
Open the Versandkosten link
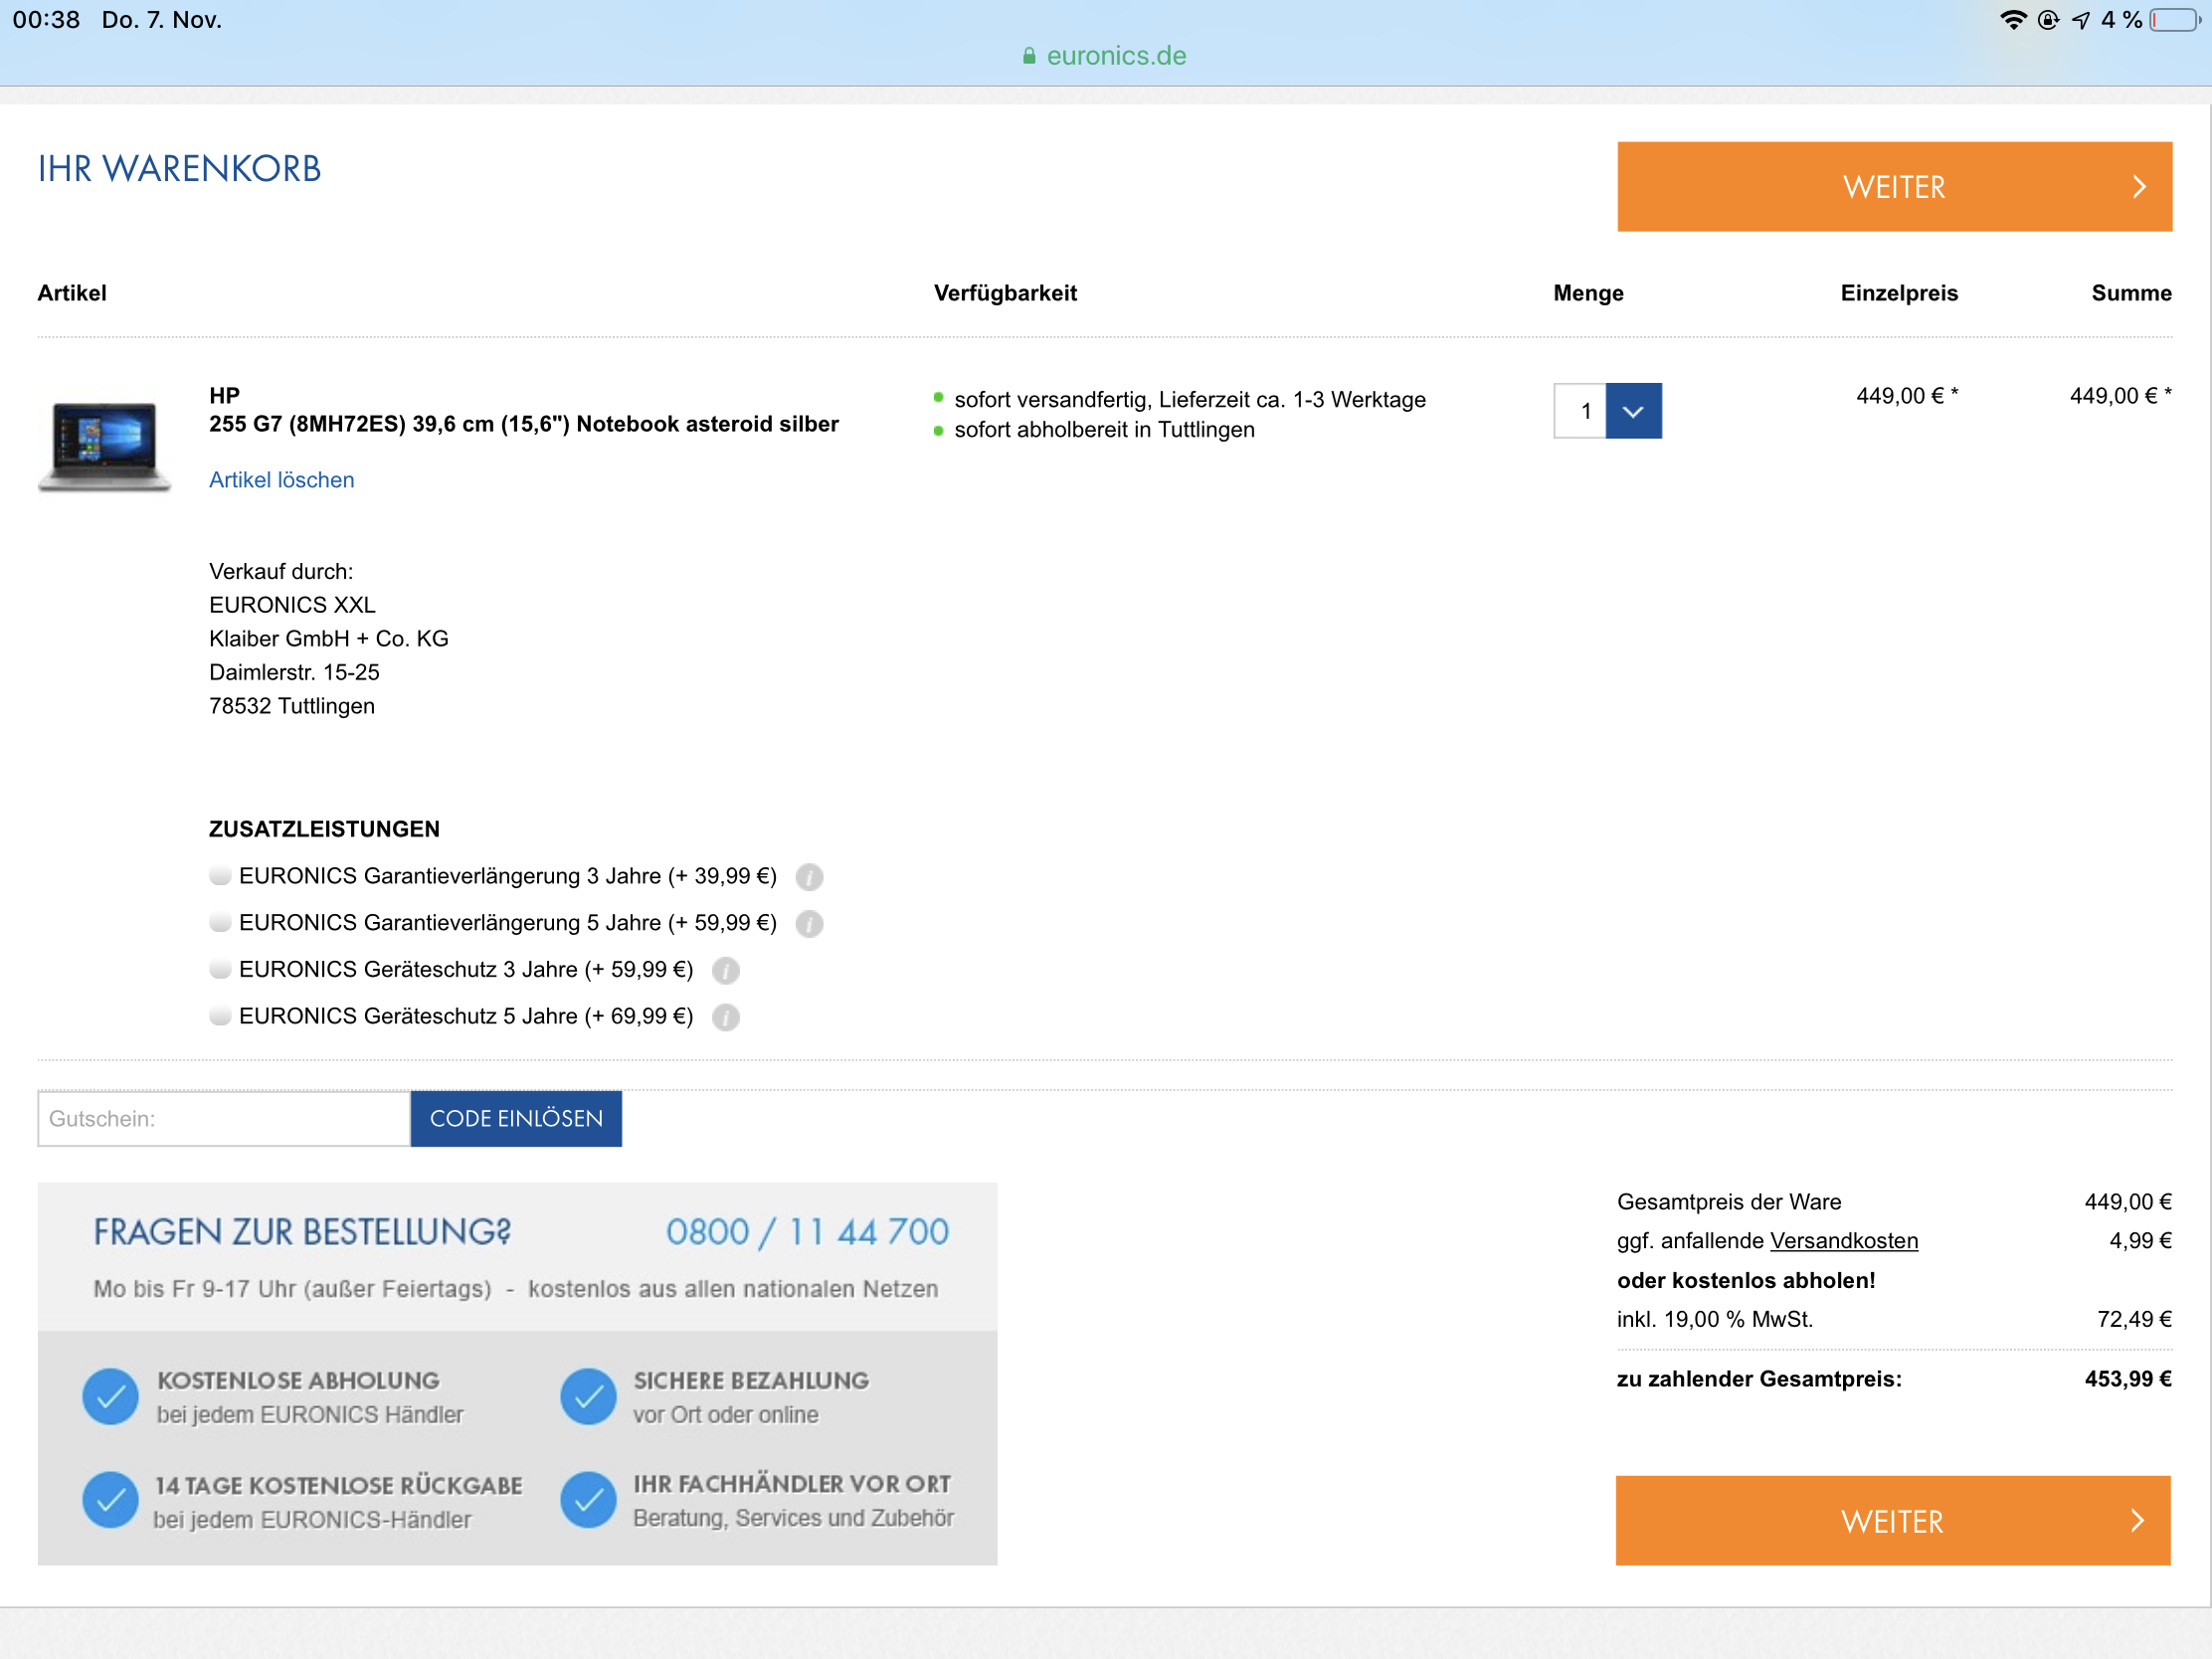pyautogui.click(x=1843, y=1241)
